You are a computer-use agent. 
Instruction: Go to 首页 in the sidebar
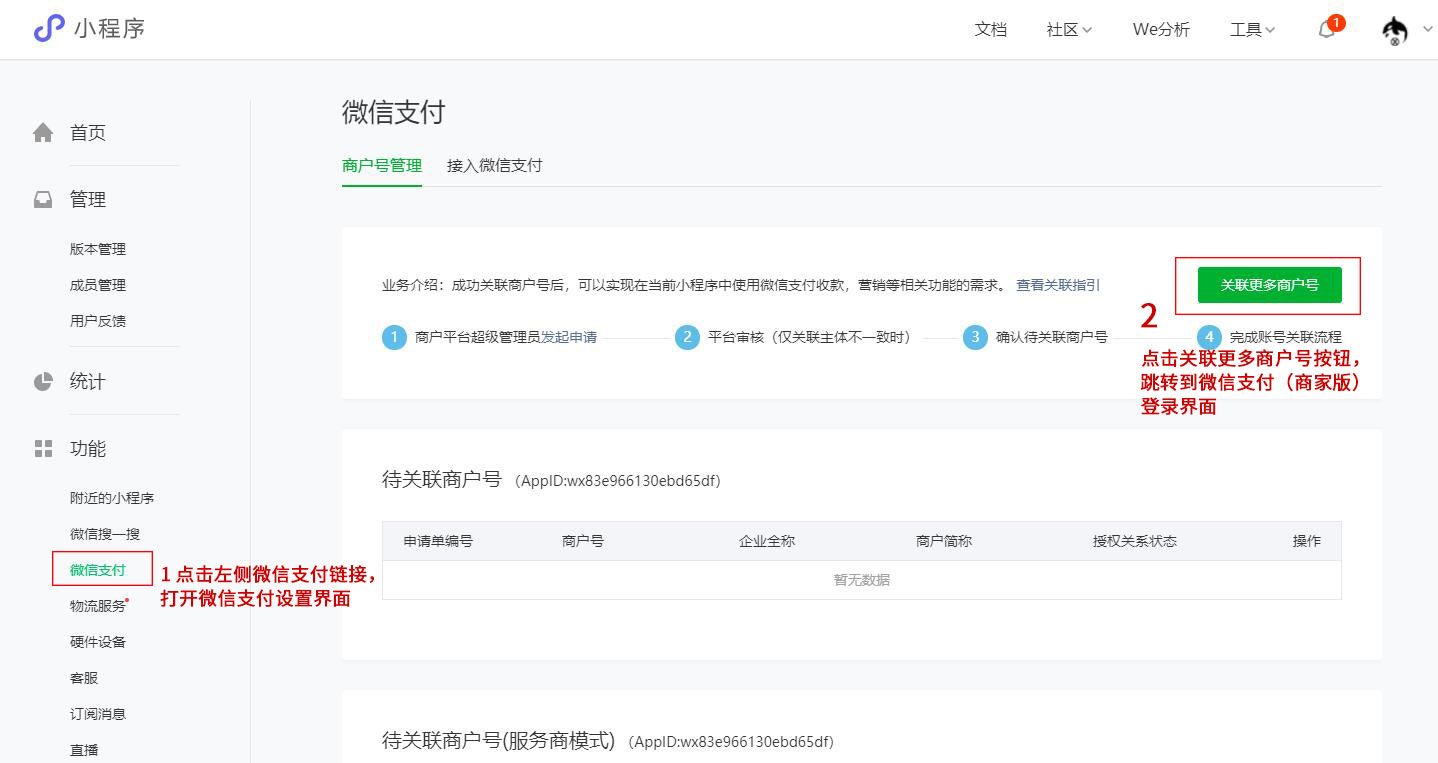point(88,133)
